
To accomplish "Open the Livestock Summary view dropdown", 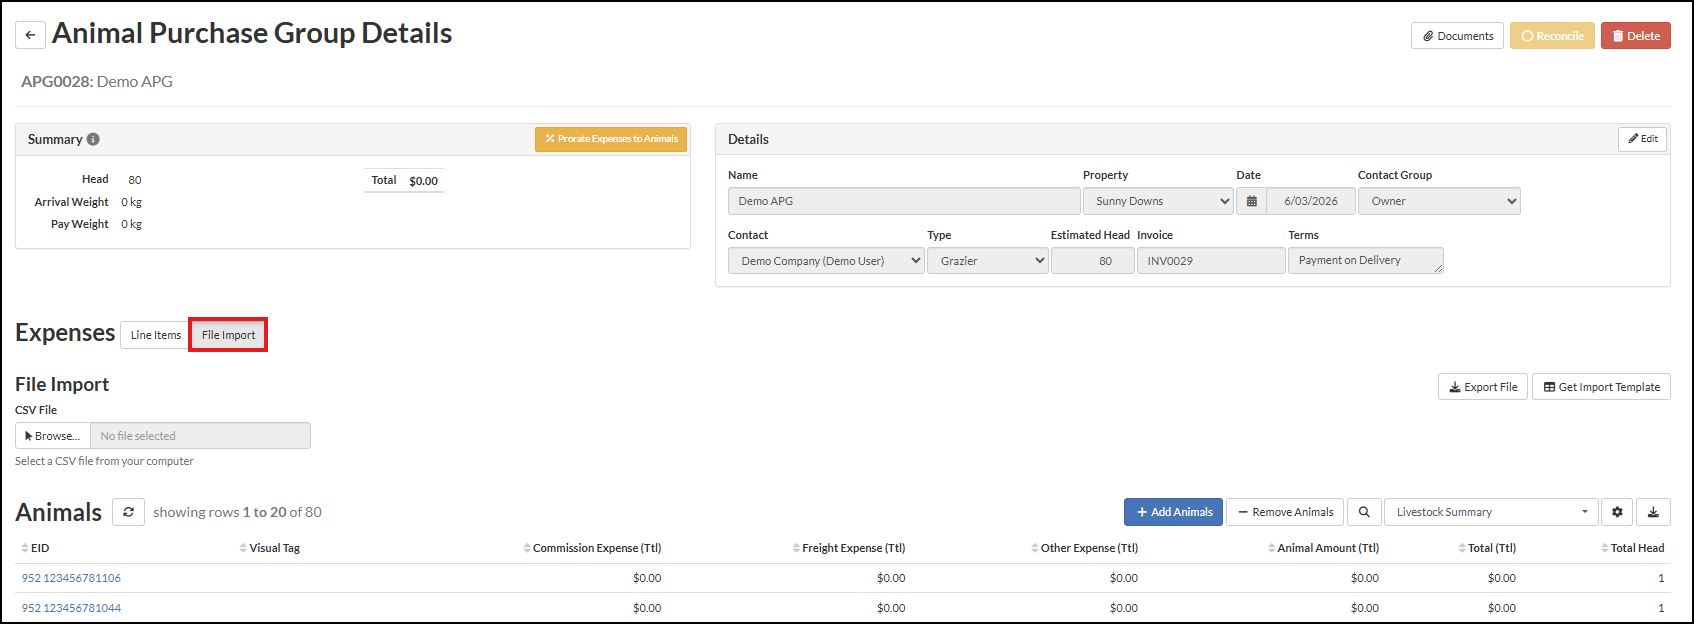I will coord(1490,512).
